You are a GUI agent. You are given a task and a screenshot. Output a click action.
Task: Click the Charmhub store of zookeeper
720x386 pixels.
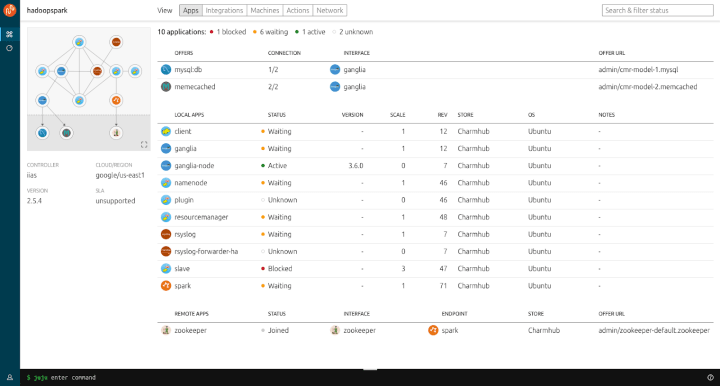pos(544,330)
